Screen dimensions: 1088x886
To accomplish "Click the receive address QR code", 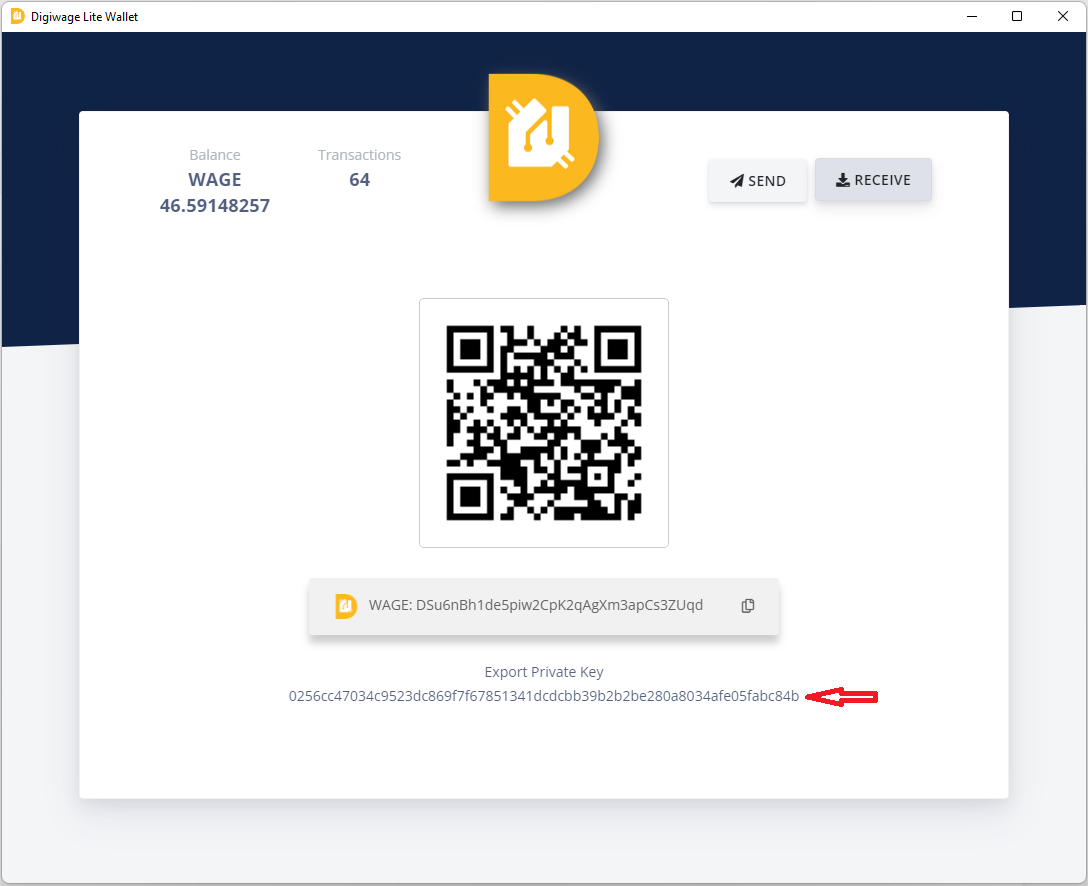I will pyautogui.click(x=543, y=423).
